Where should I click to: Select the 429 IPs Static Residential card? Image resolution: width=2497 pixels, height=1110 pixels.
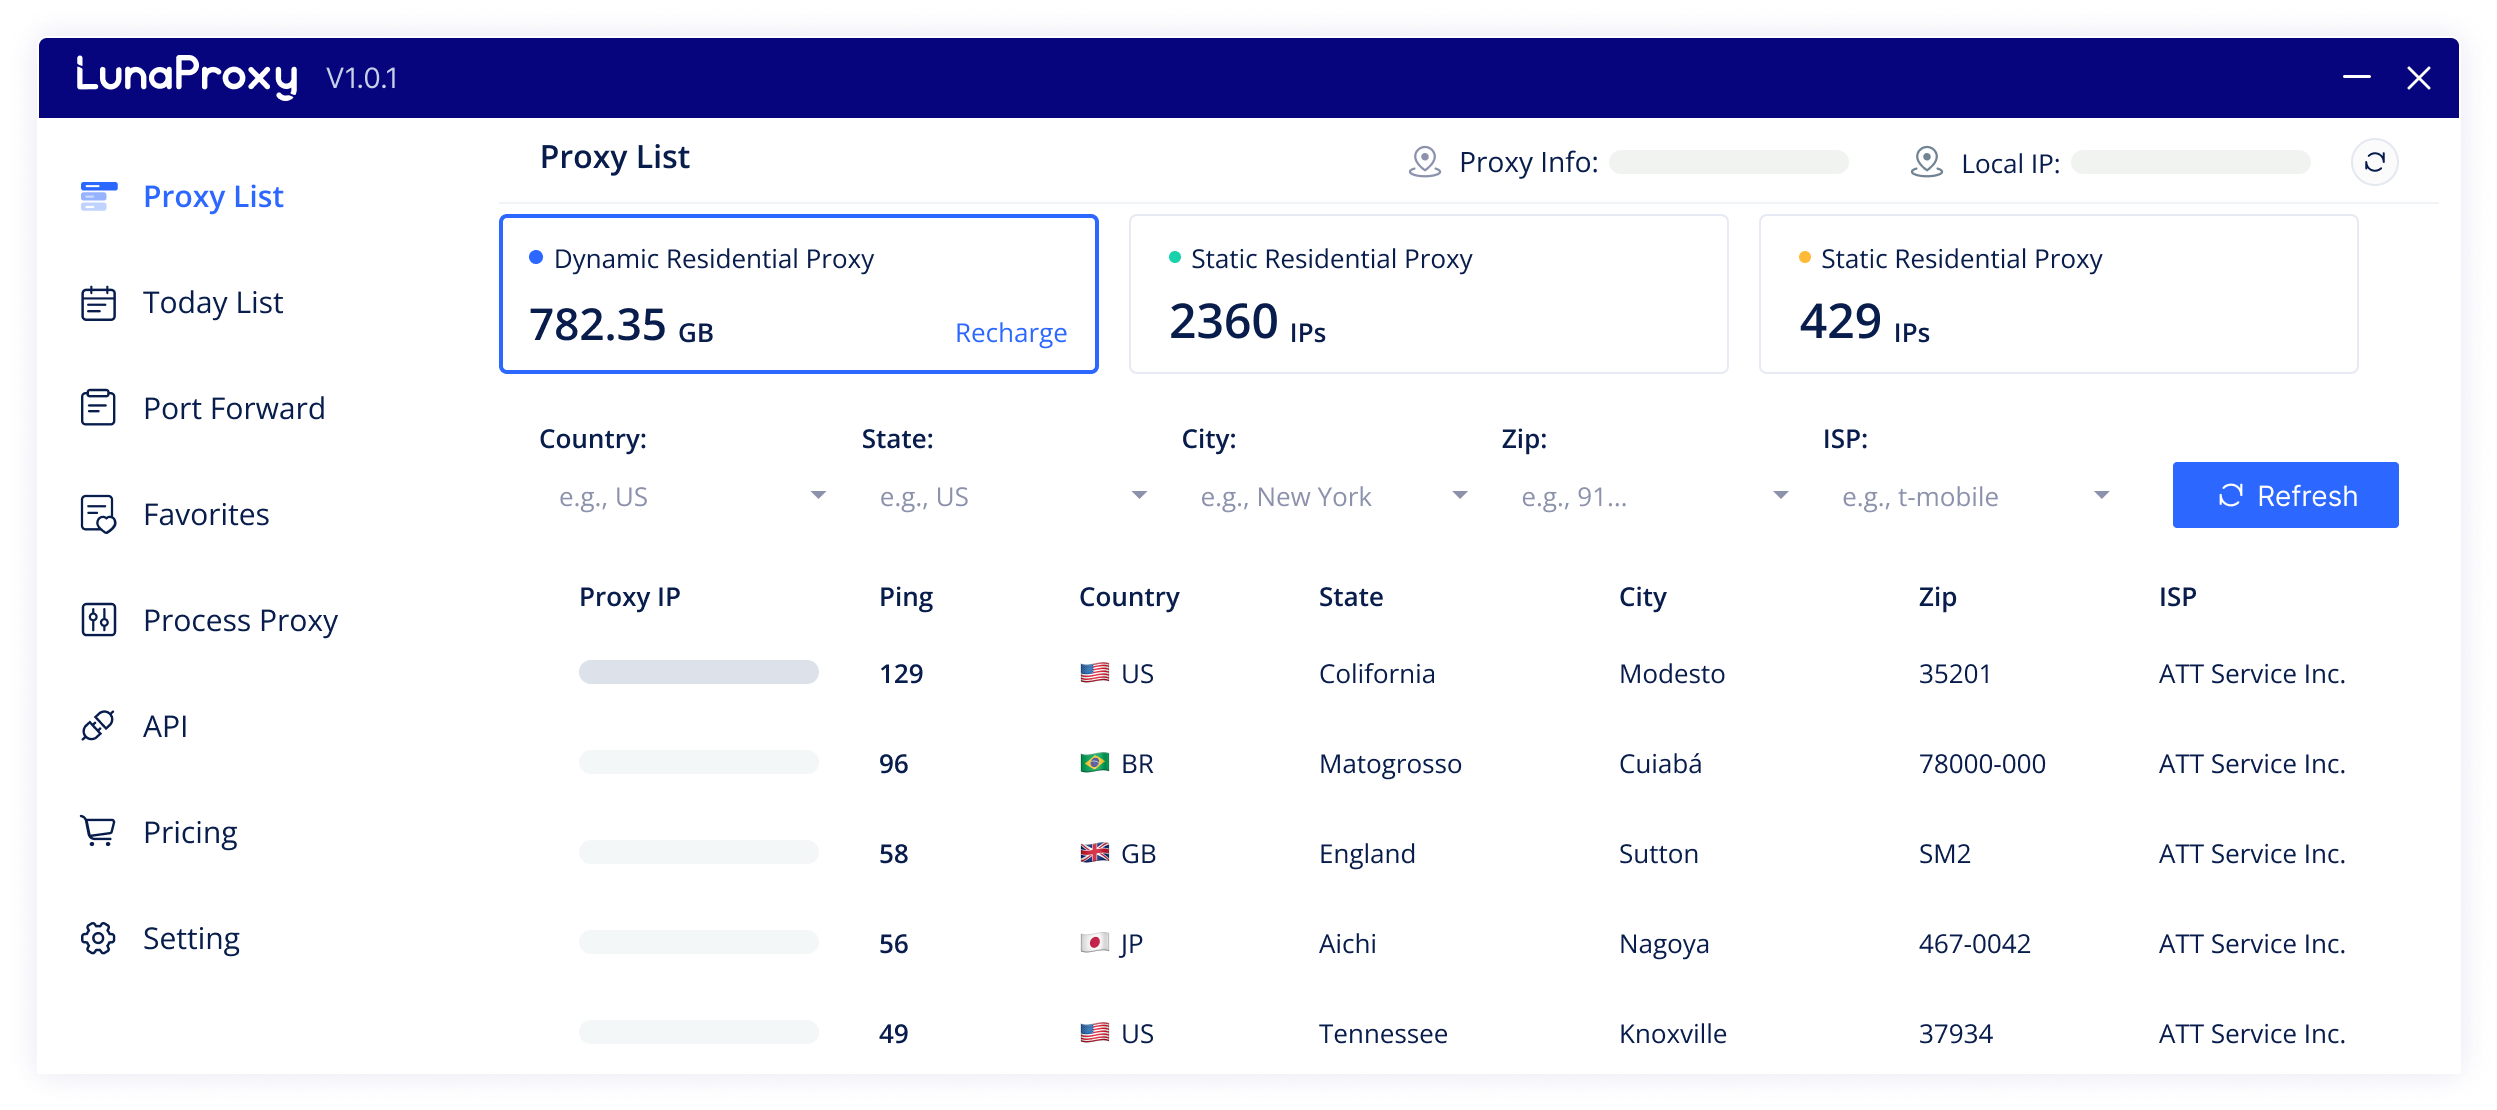pyautogui.click(x=2058, y=294)
